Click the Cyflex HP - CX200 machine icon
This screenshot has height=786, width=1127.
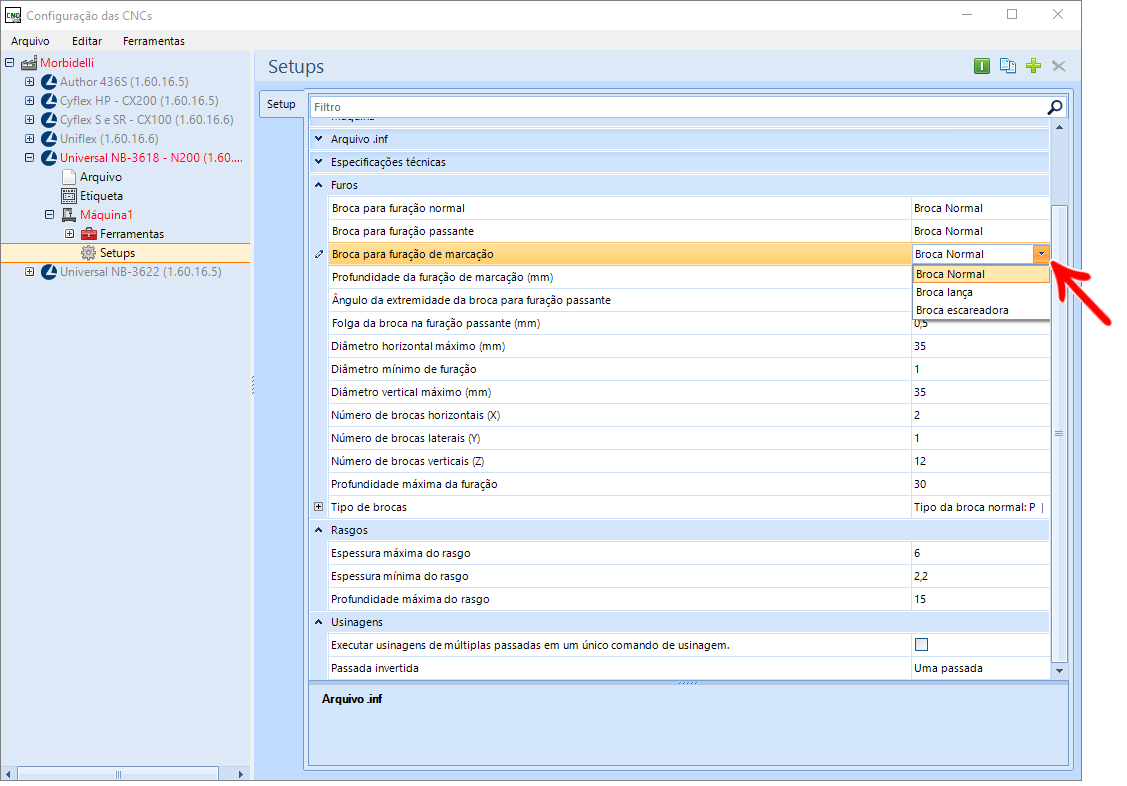tap(49, 101)
